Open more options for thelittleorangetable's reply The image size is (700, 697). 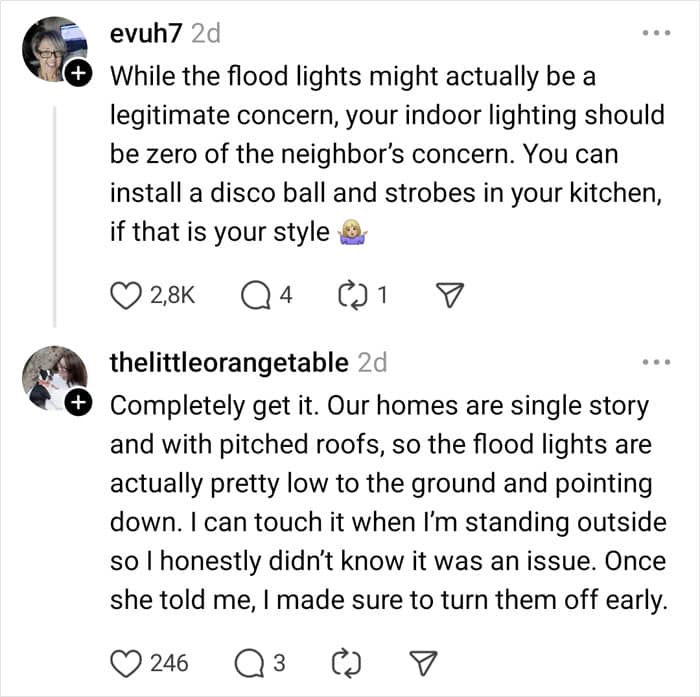pyautogui.click(x=656, y=362)
